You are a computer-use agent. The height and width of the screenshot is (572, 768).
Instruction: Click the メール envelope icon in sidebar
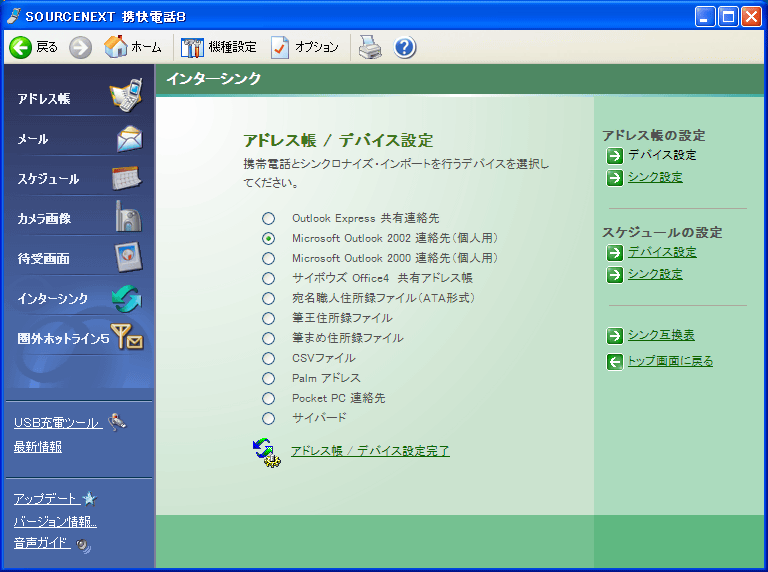(130, 139)
